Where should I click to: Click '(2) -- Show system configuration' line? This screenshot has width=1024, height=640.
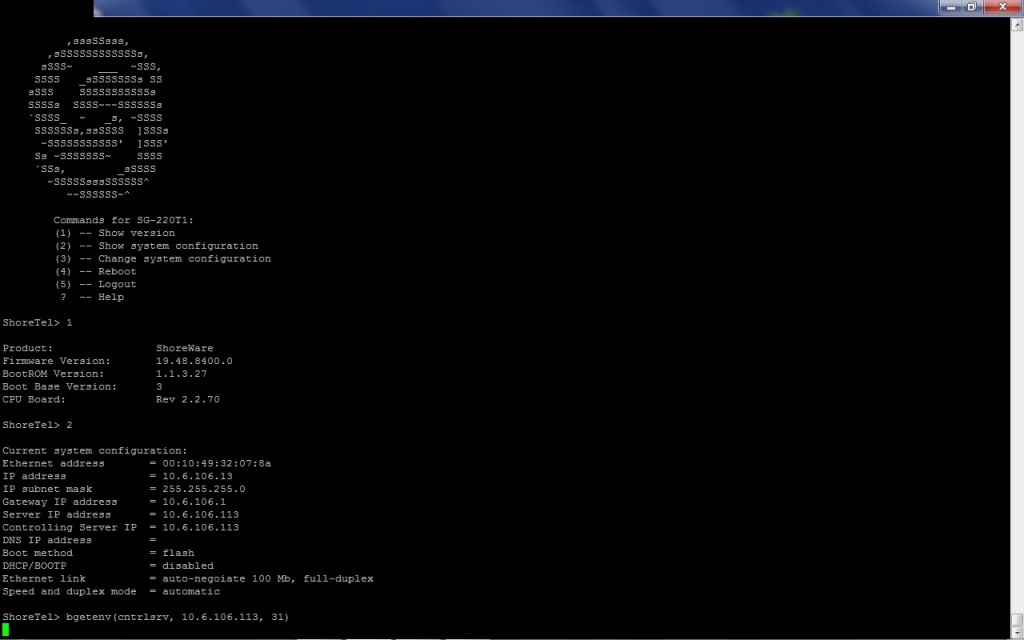[x=157, y=246]
